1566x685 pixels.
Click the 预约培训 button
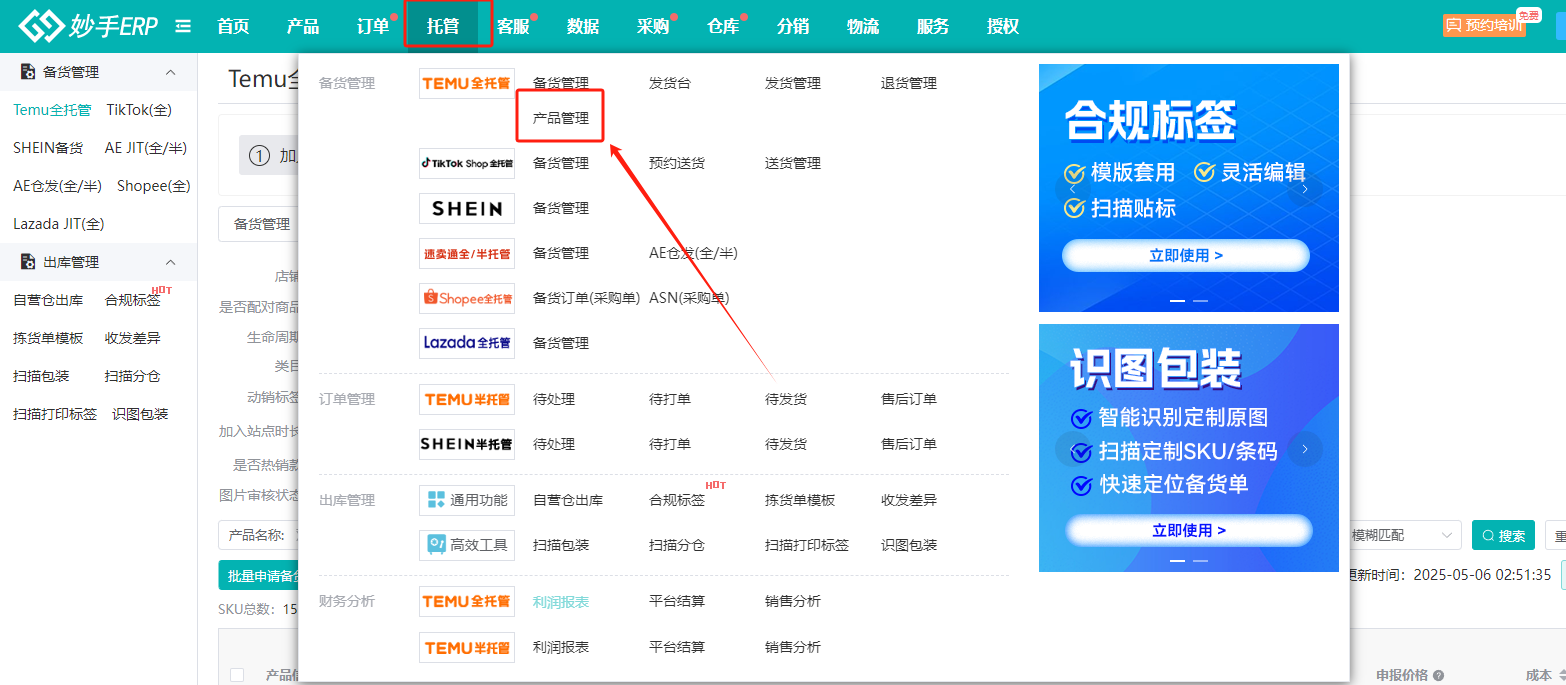pos(1484,26)
